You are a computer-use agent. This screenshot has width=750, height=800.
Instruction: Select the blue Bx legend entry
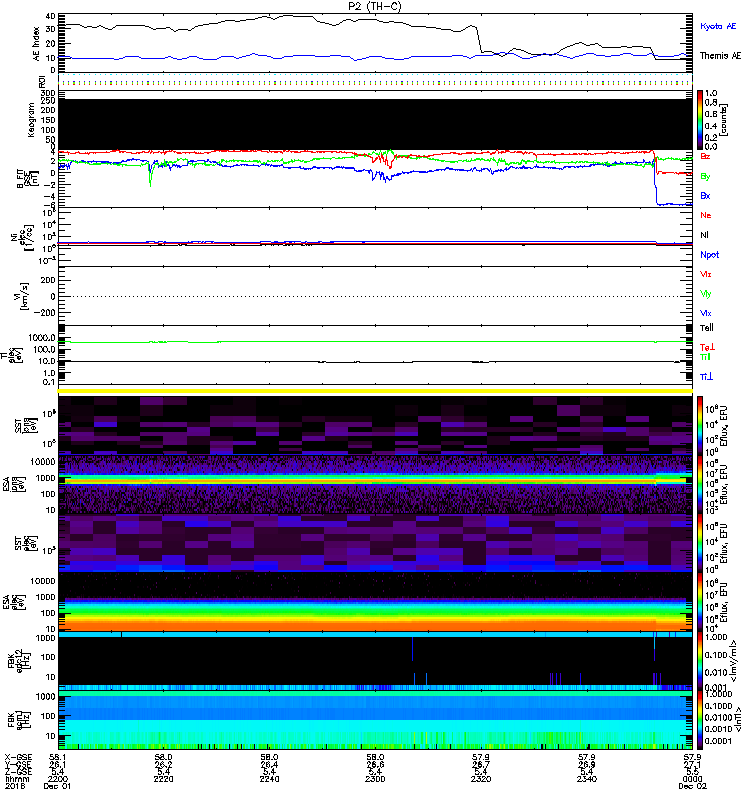coord(706,196)
